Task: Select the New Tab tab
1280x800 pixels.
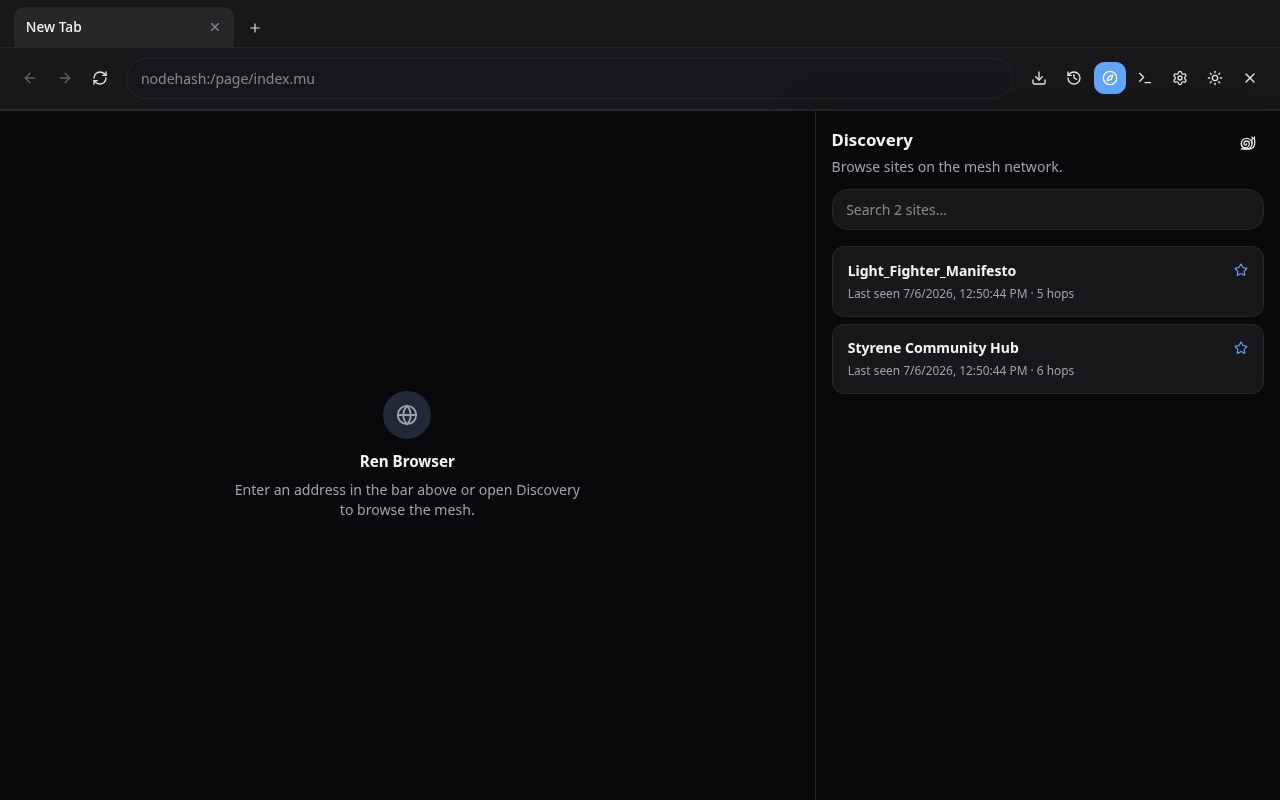Action: [x=124, y=27]
